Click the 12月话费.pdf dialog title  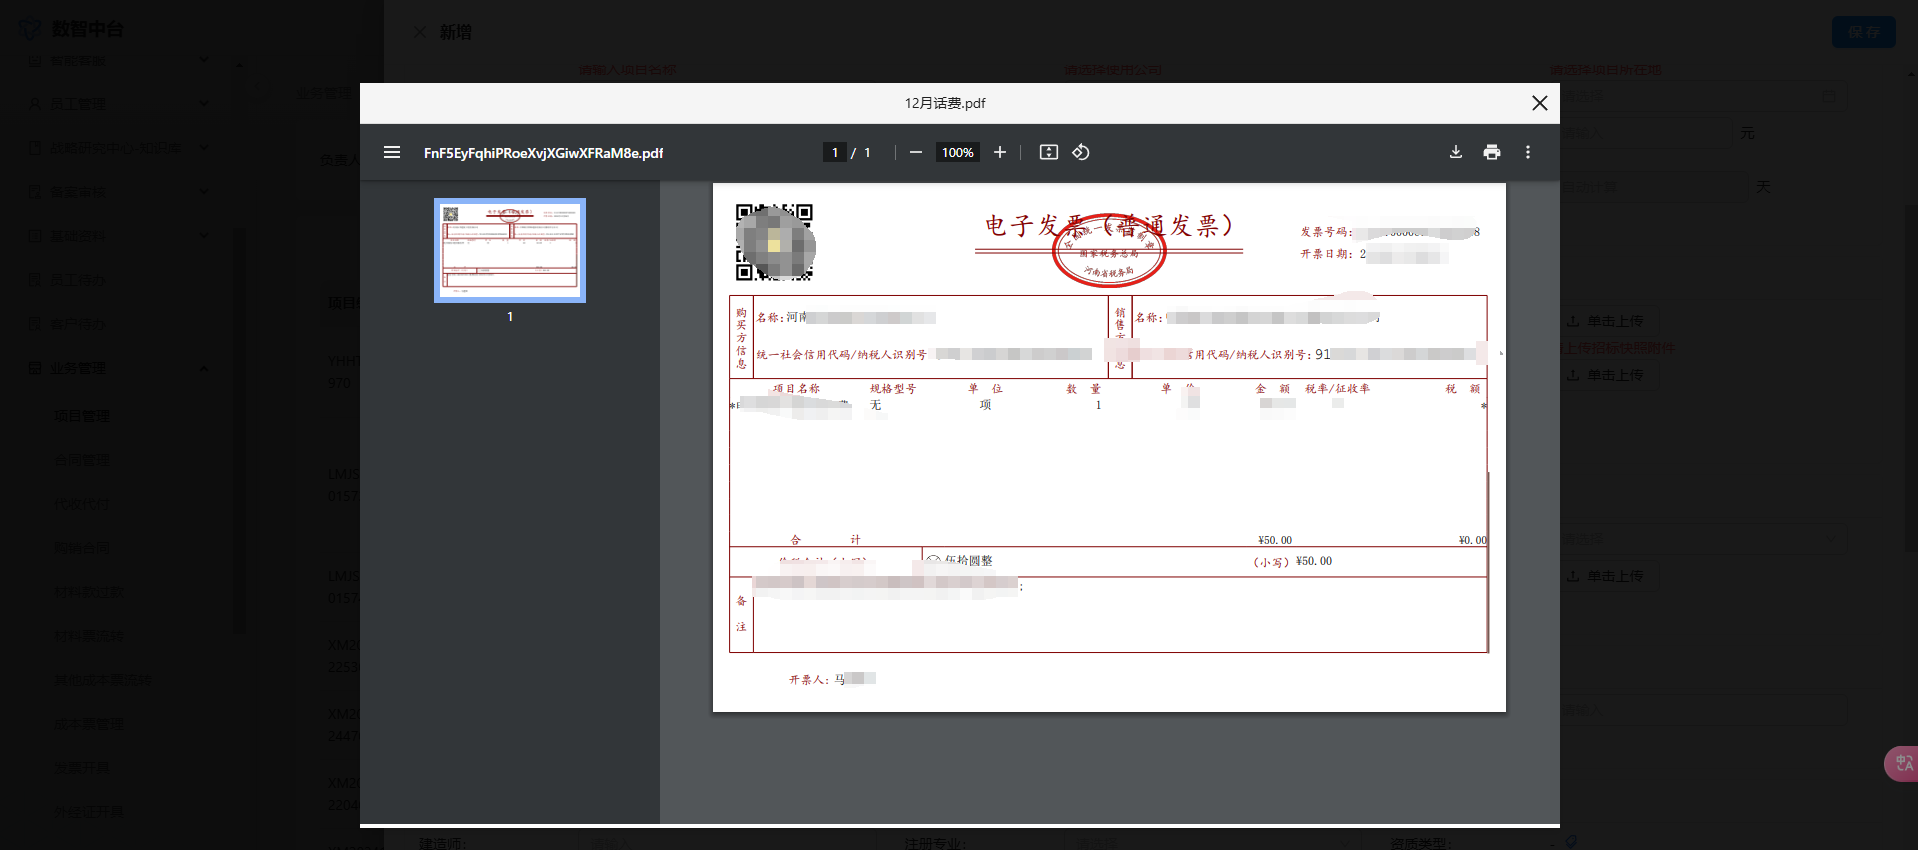945,103
